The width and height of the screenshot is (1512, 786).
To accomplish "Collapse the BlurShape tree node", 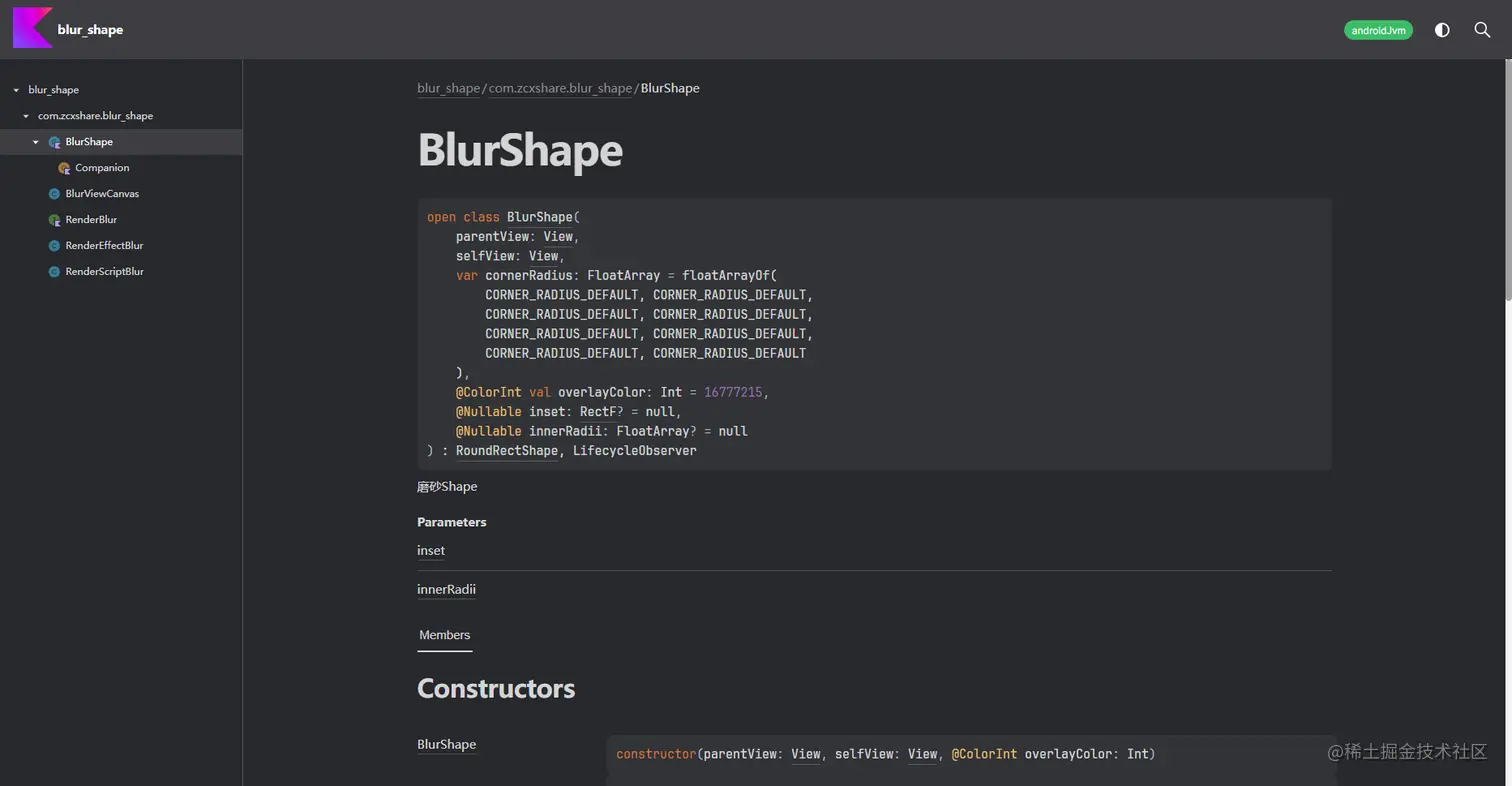I will pos(36,141).
